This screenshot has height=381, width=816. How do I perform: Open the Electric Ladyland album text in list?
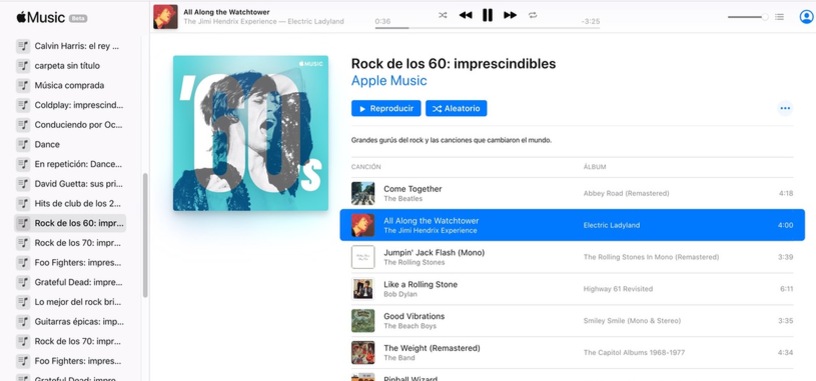point(611,225)
